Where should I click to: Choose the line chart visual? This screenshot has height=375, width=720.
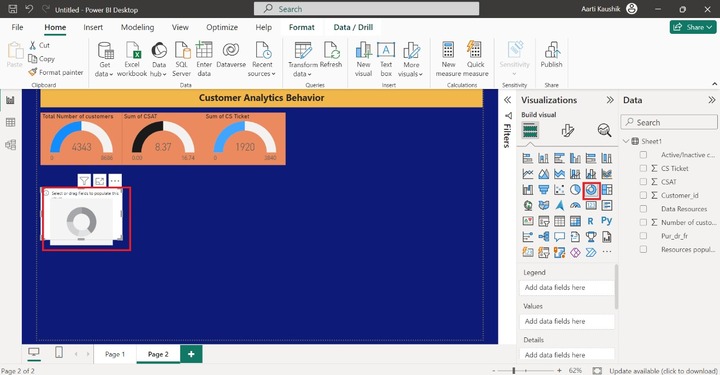click(x=528, y=174)
